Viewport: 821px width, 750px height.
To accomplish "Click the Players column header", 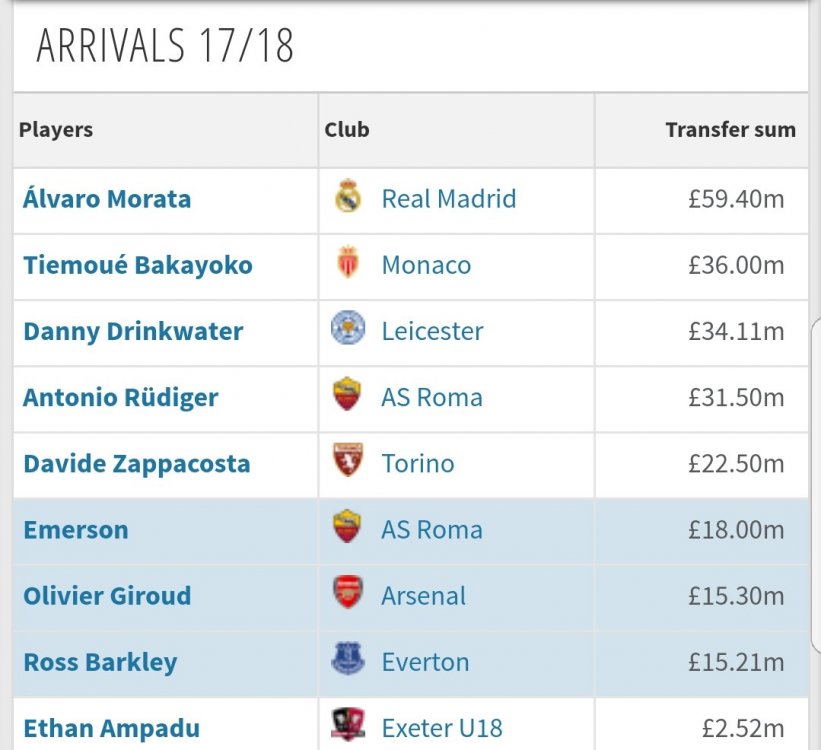I will (x=56, y=130).
